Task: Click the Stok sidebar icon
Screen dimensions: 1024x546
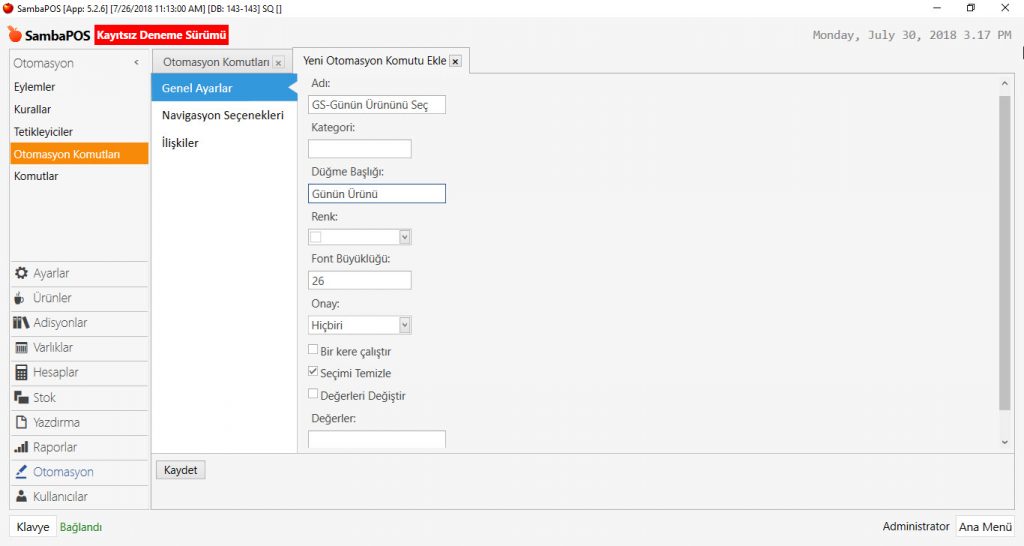Action: click(x=21, y=398)
